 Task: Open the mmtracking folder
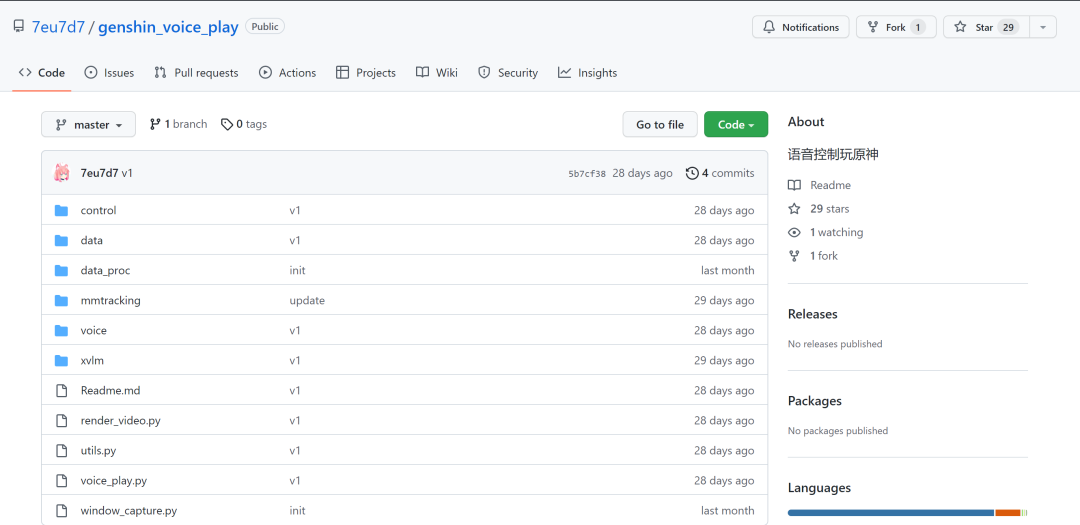click(x=111, y=300)
